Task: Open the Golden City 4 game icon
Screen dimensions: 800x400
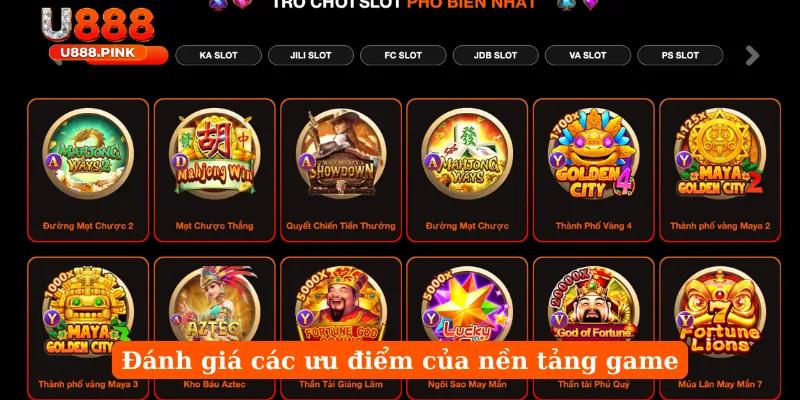Action: (x=593, y=154)
